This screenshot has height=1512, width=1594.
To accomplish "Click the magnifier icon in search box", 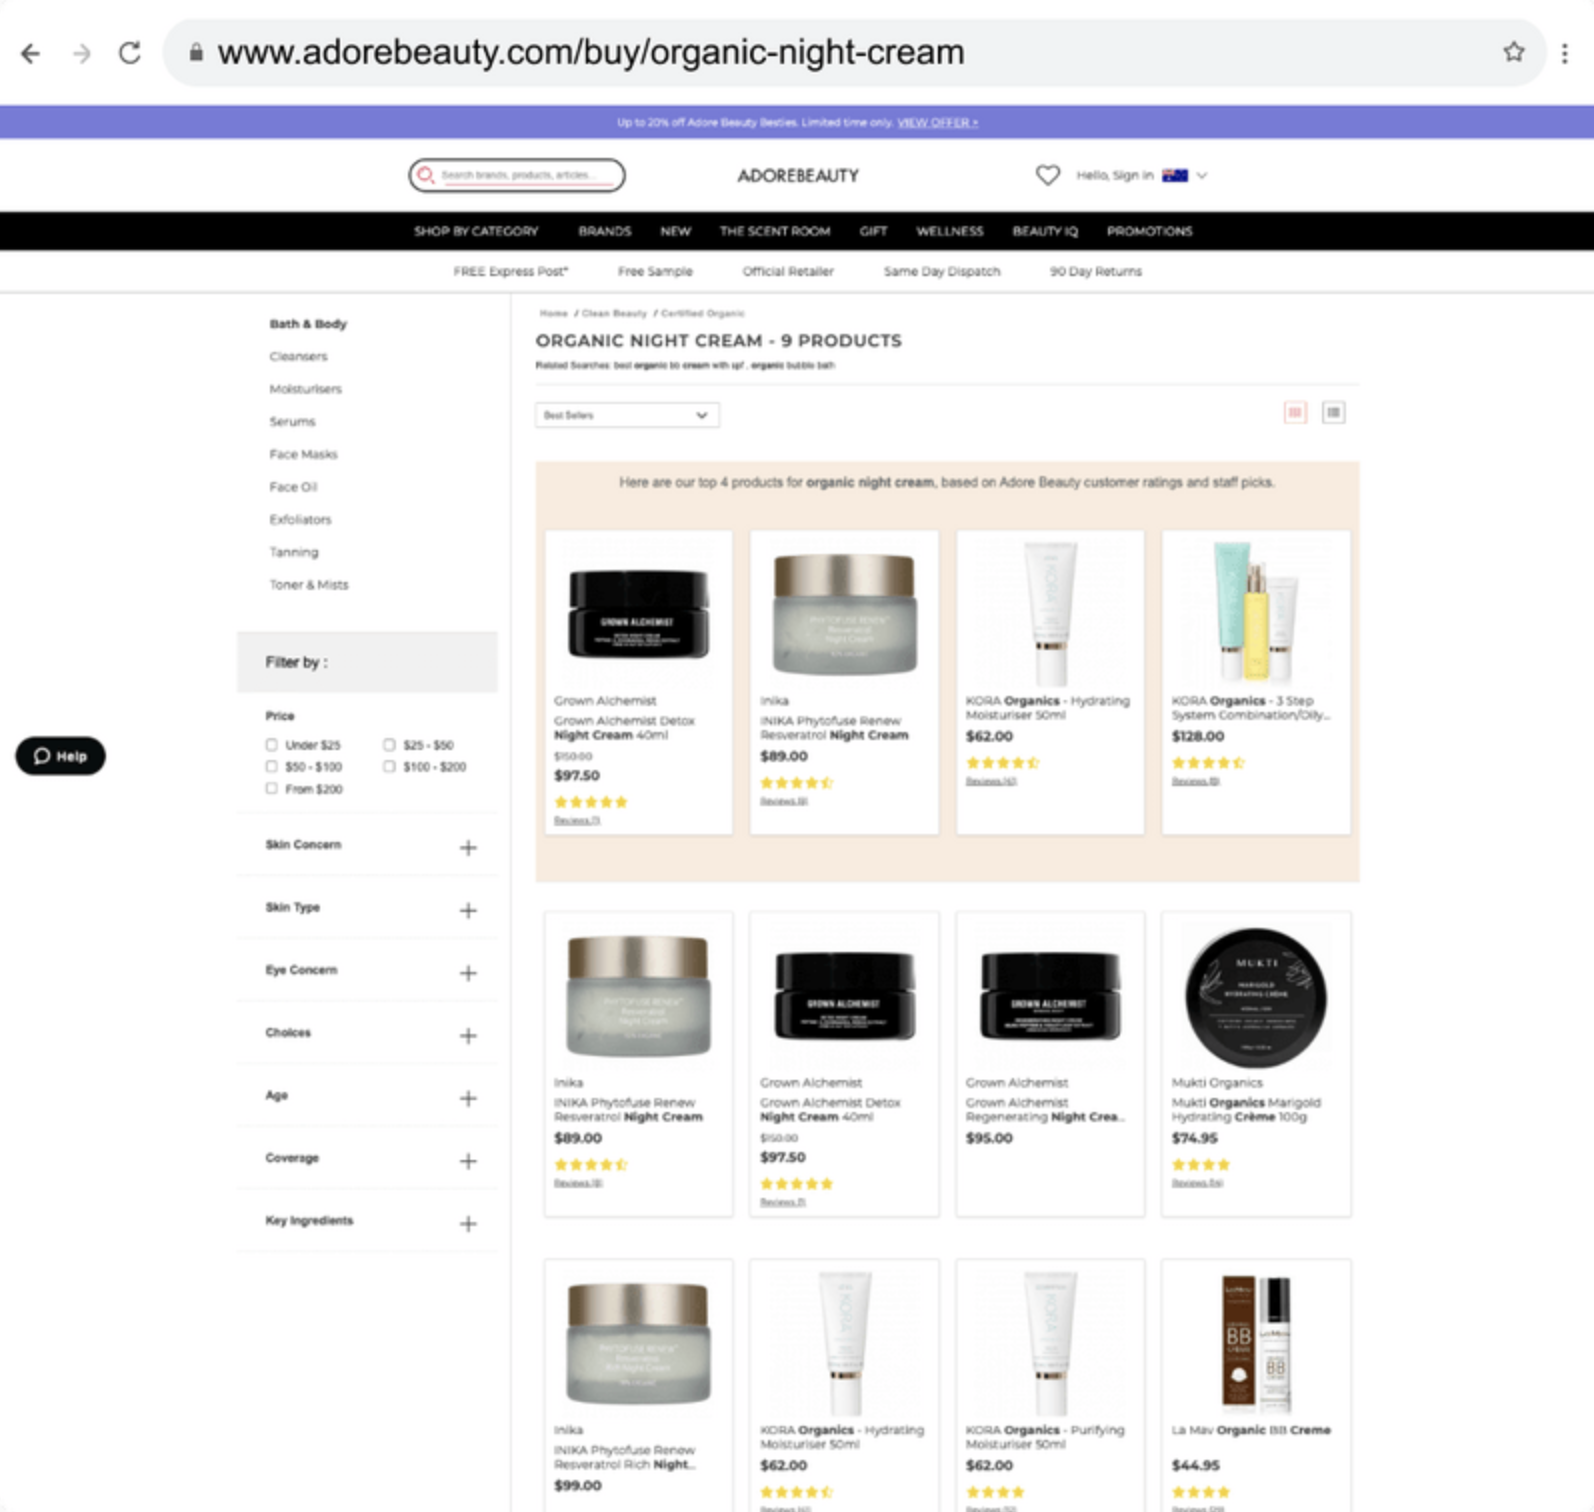I will (426, 175).
